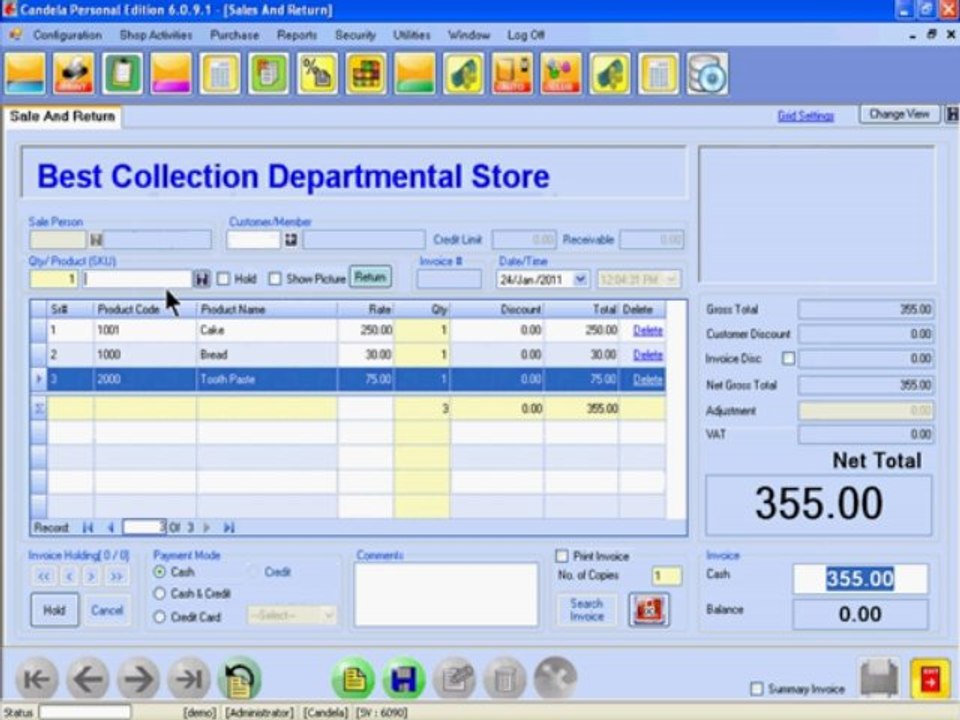Click the red icon beside Search Invoice
Viewport: 960px width, 720px height.
coord(649,609)
